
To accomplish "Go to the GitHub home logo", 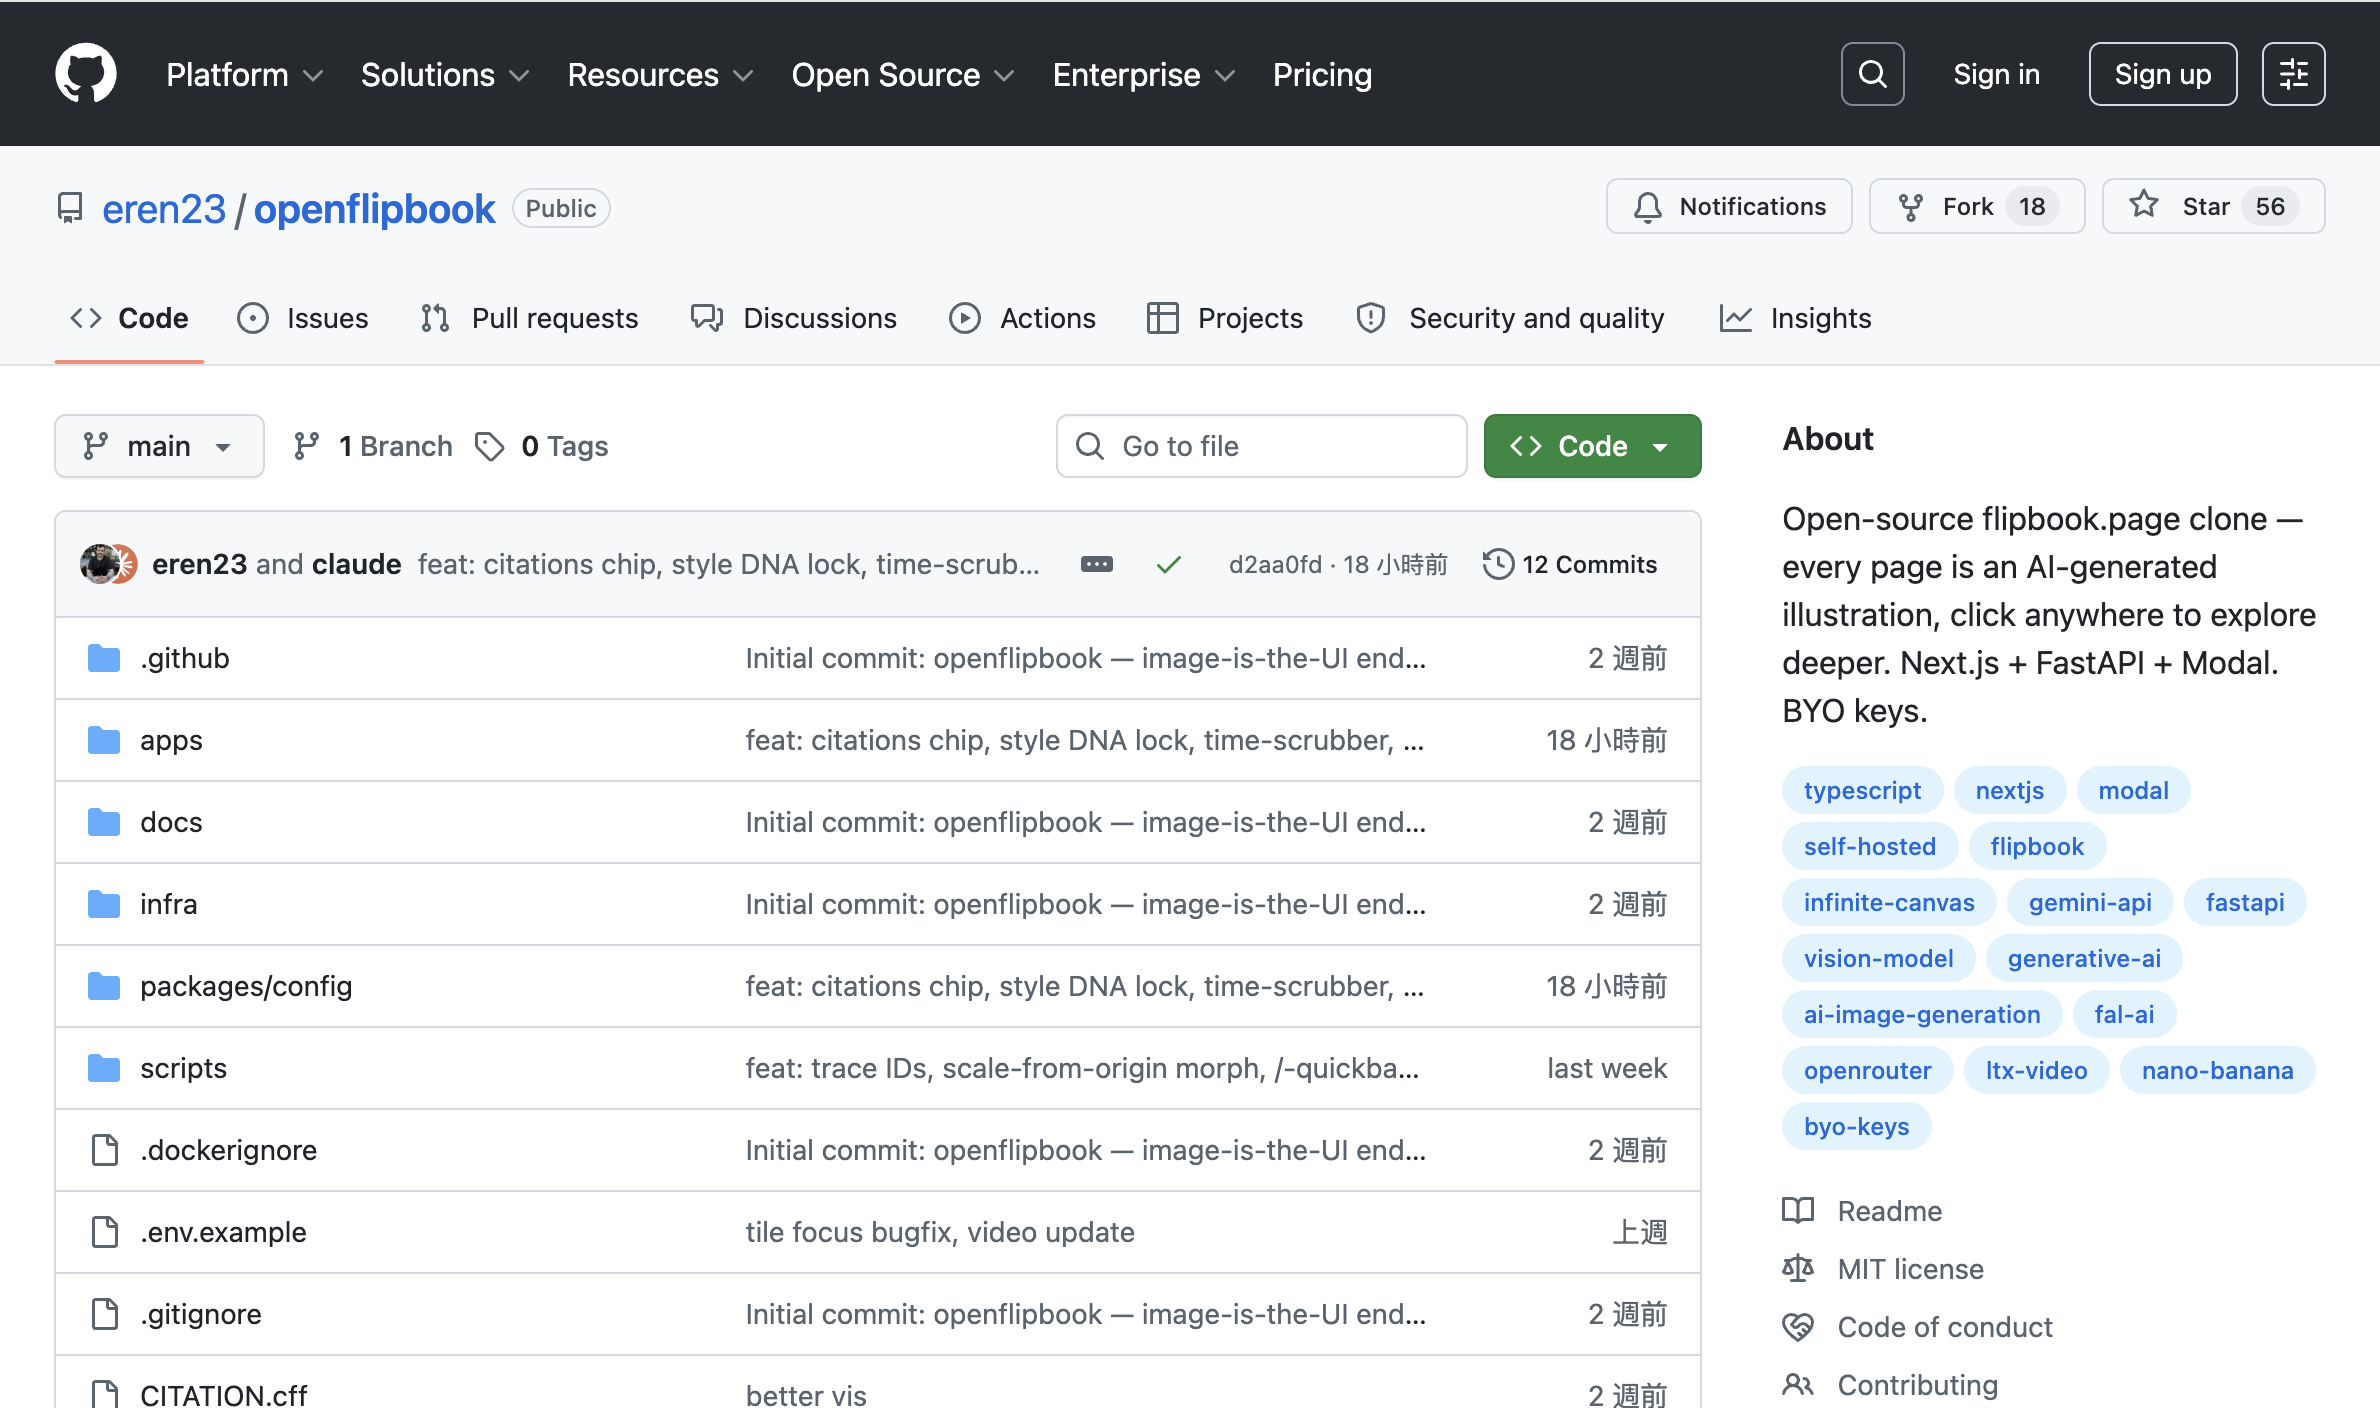I will (x=86, y=73).
